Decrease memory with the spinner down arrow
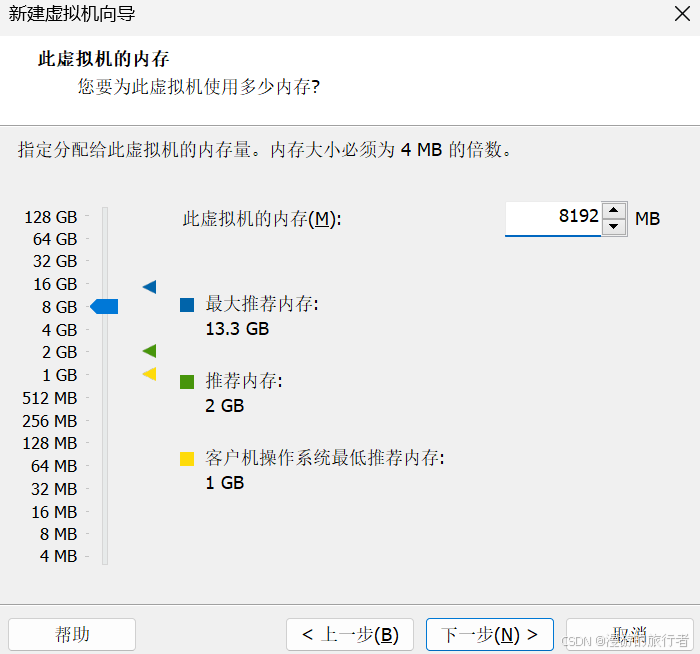Viewport: 700px width, 654px height. tap(614, 226)
